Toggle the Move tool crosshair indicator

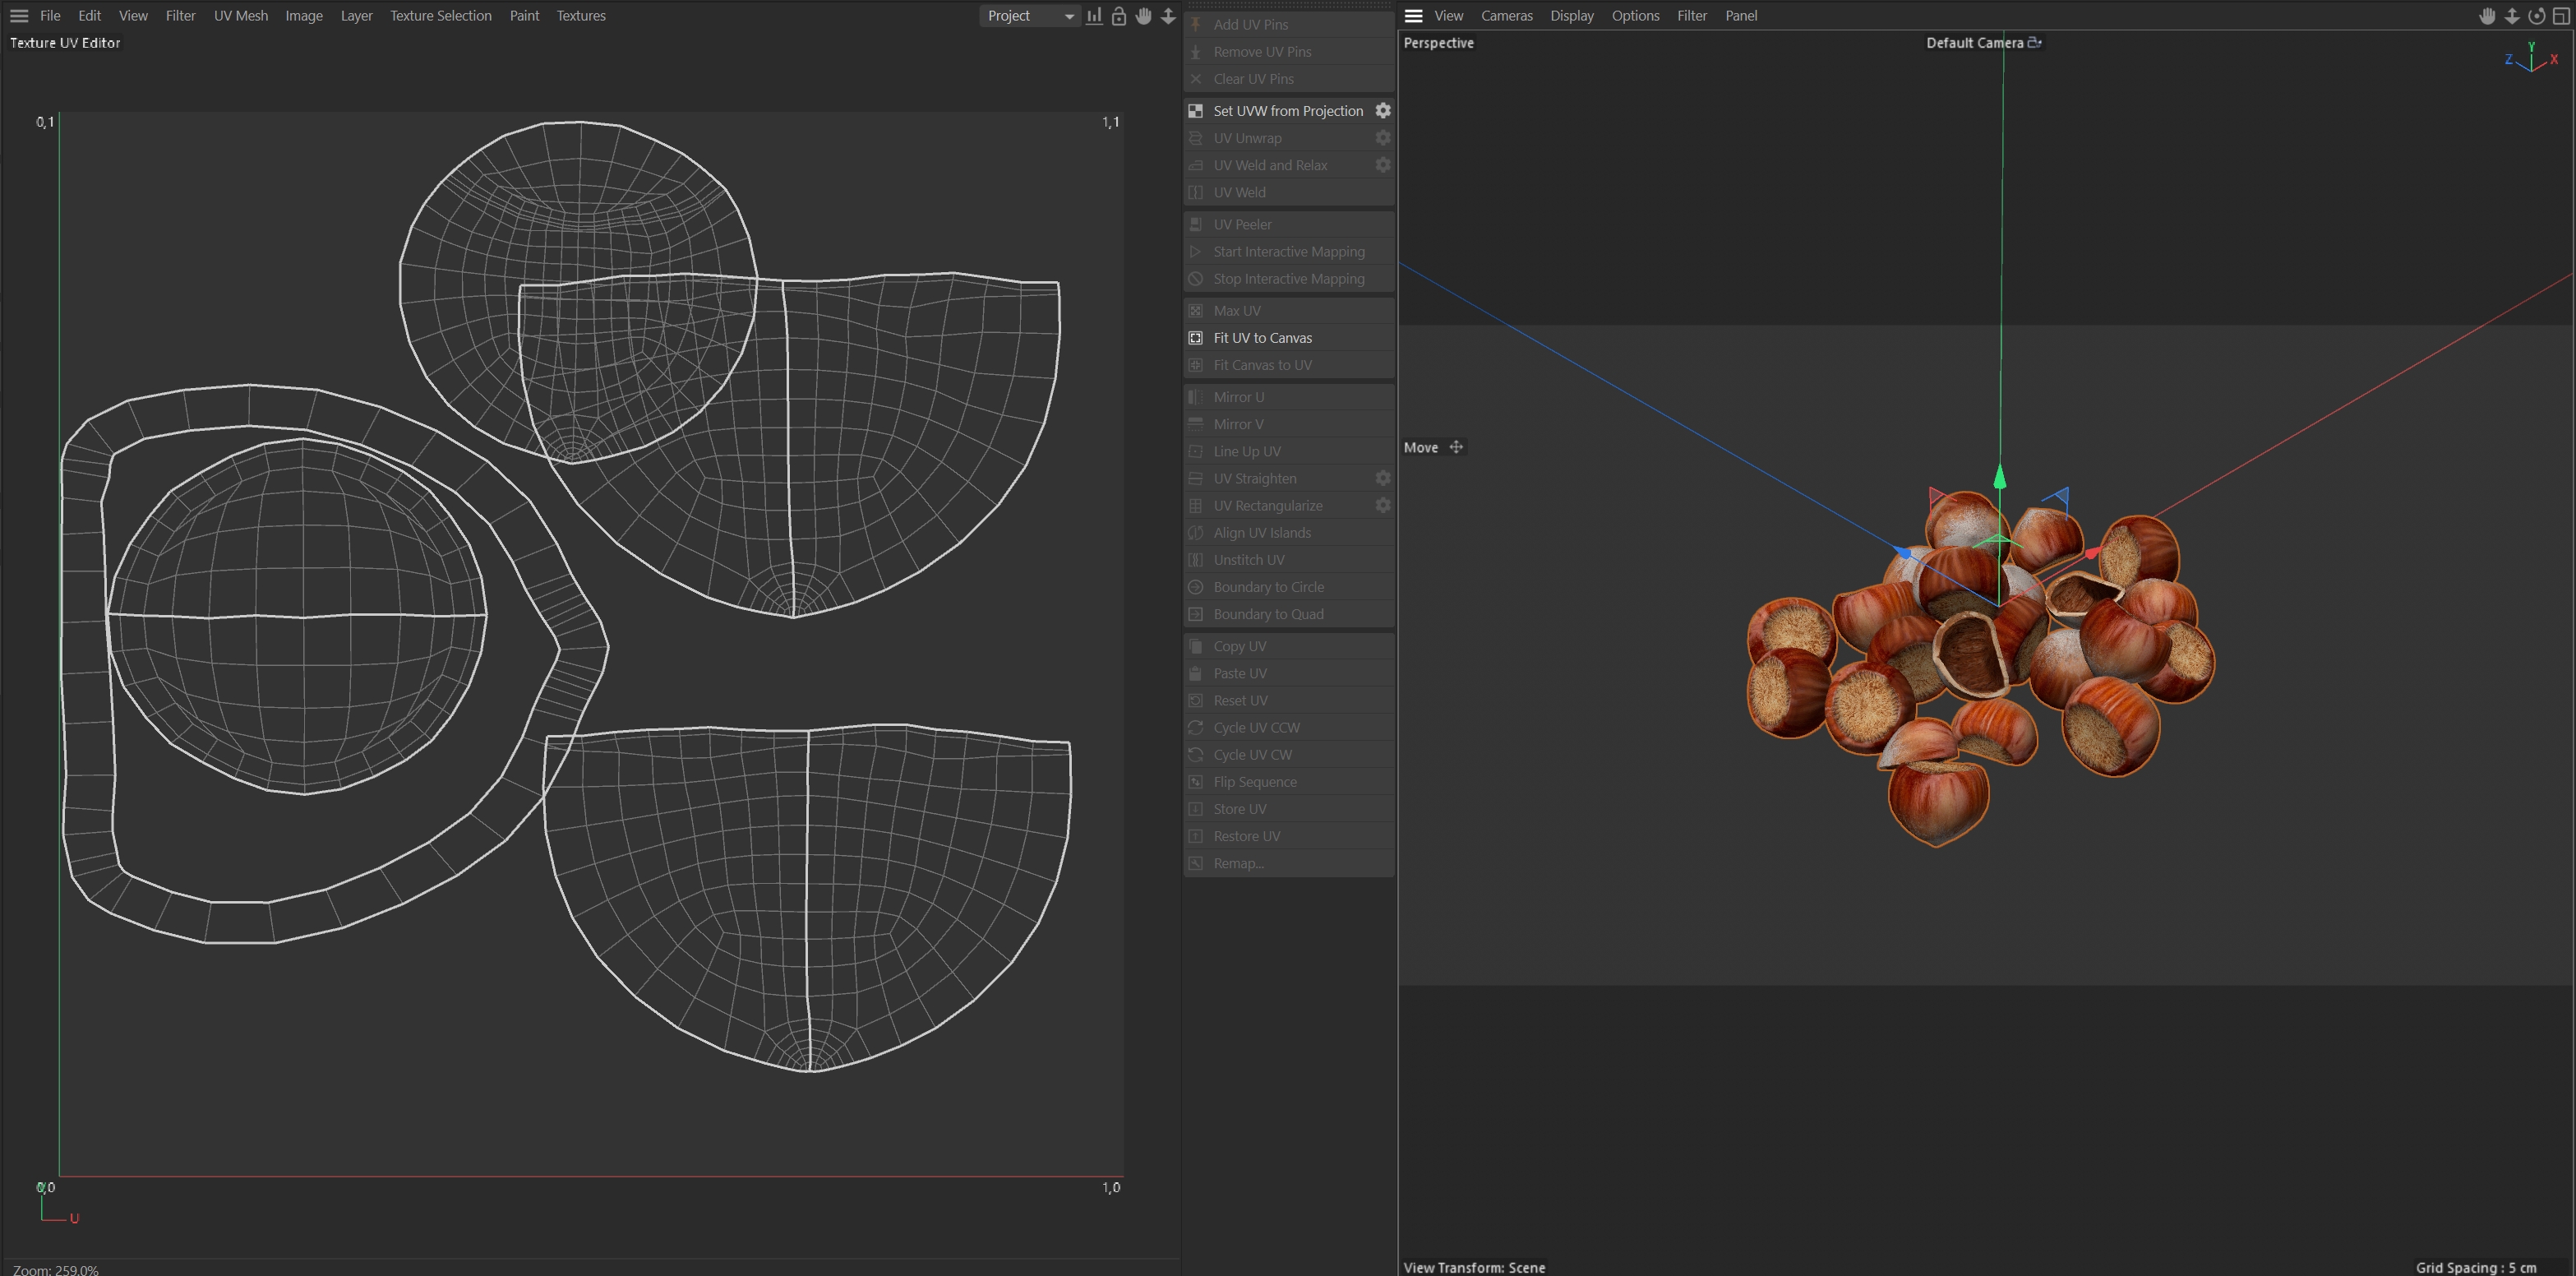[x=1456, y=447]
